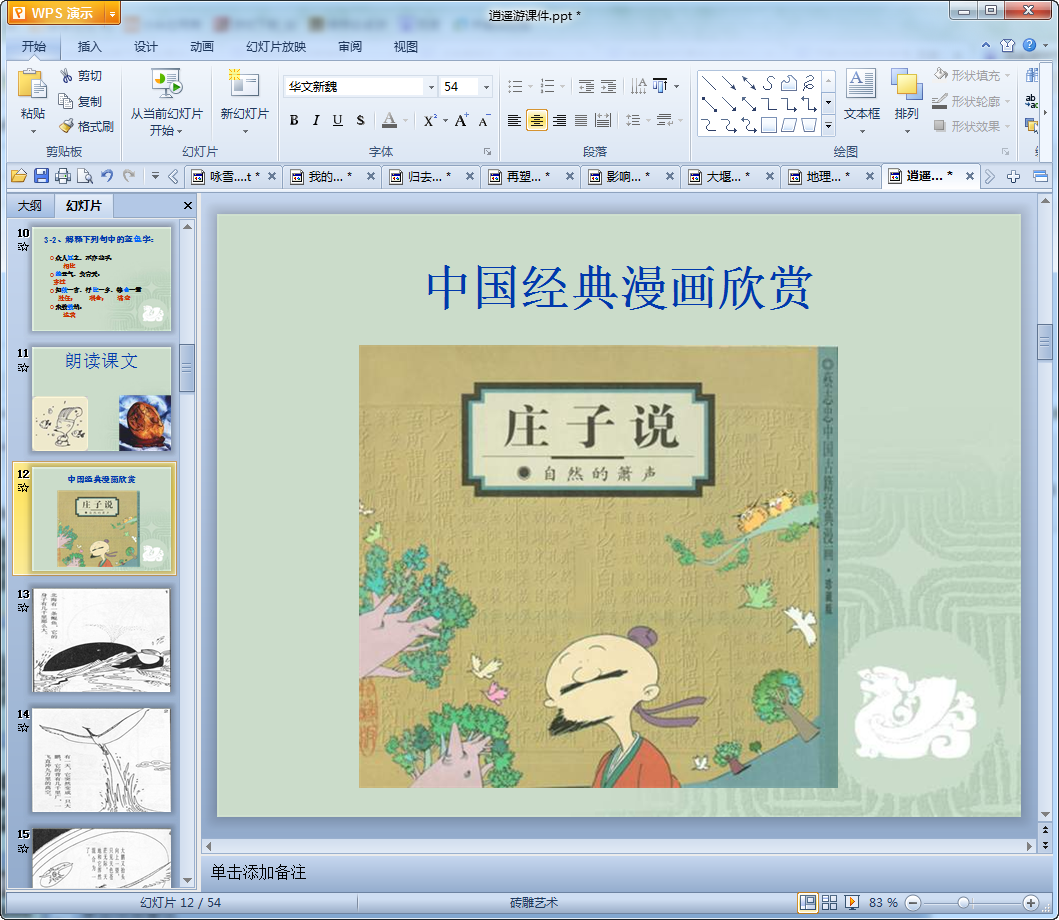Close the 地理 document tab
Screen dimensions: 1059x920
pos(869,176)
